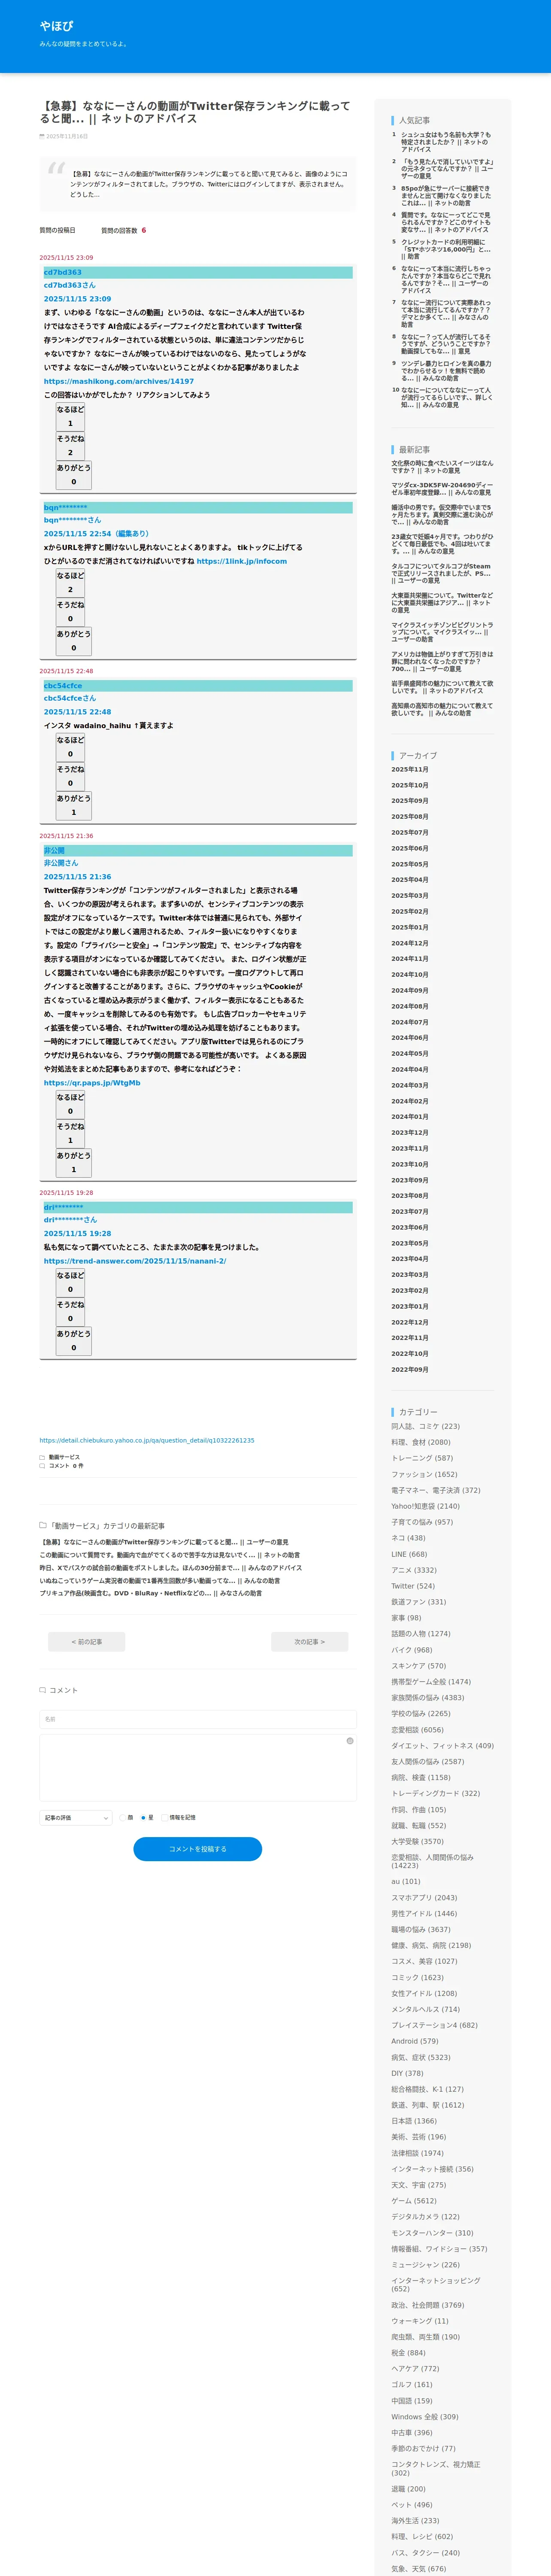Click inside the comment text area
This screenshot has height=2576, width=551.
click(198, 1768)
